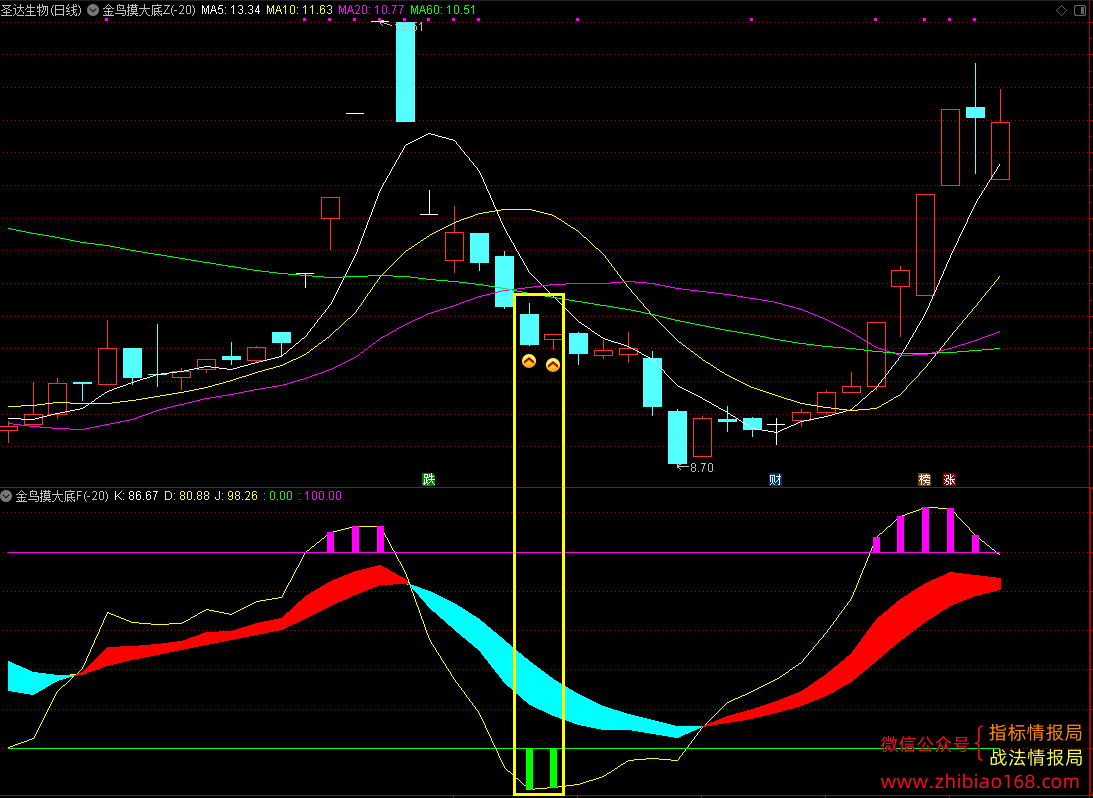
Task: Click the J: 98.26 value
Action: pyautogui.click(x=236, y=496)
